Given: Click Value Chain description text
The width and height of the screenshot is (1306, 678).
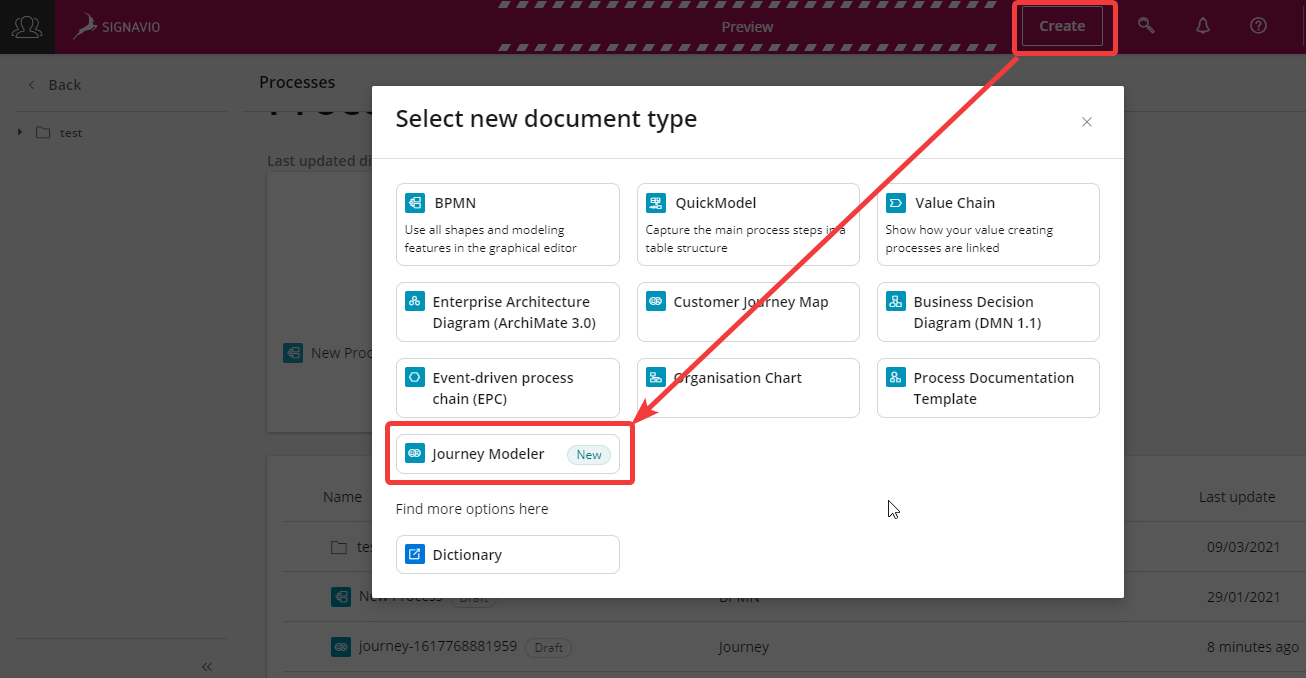Looking at the screenshot, I should point(969,239).
